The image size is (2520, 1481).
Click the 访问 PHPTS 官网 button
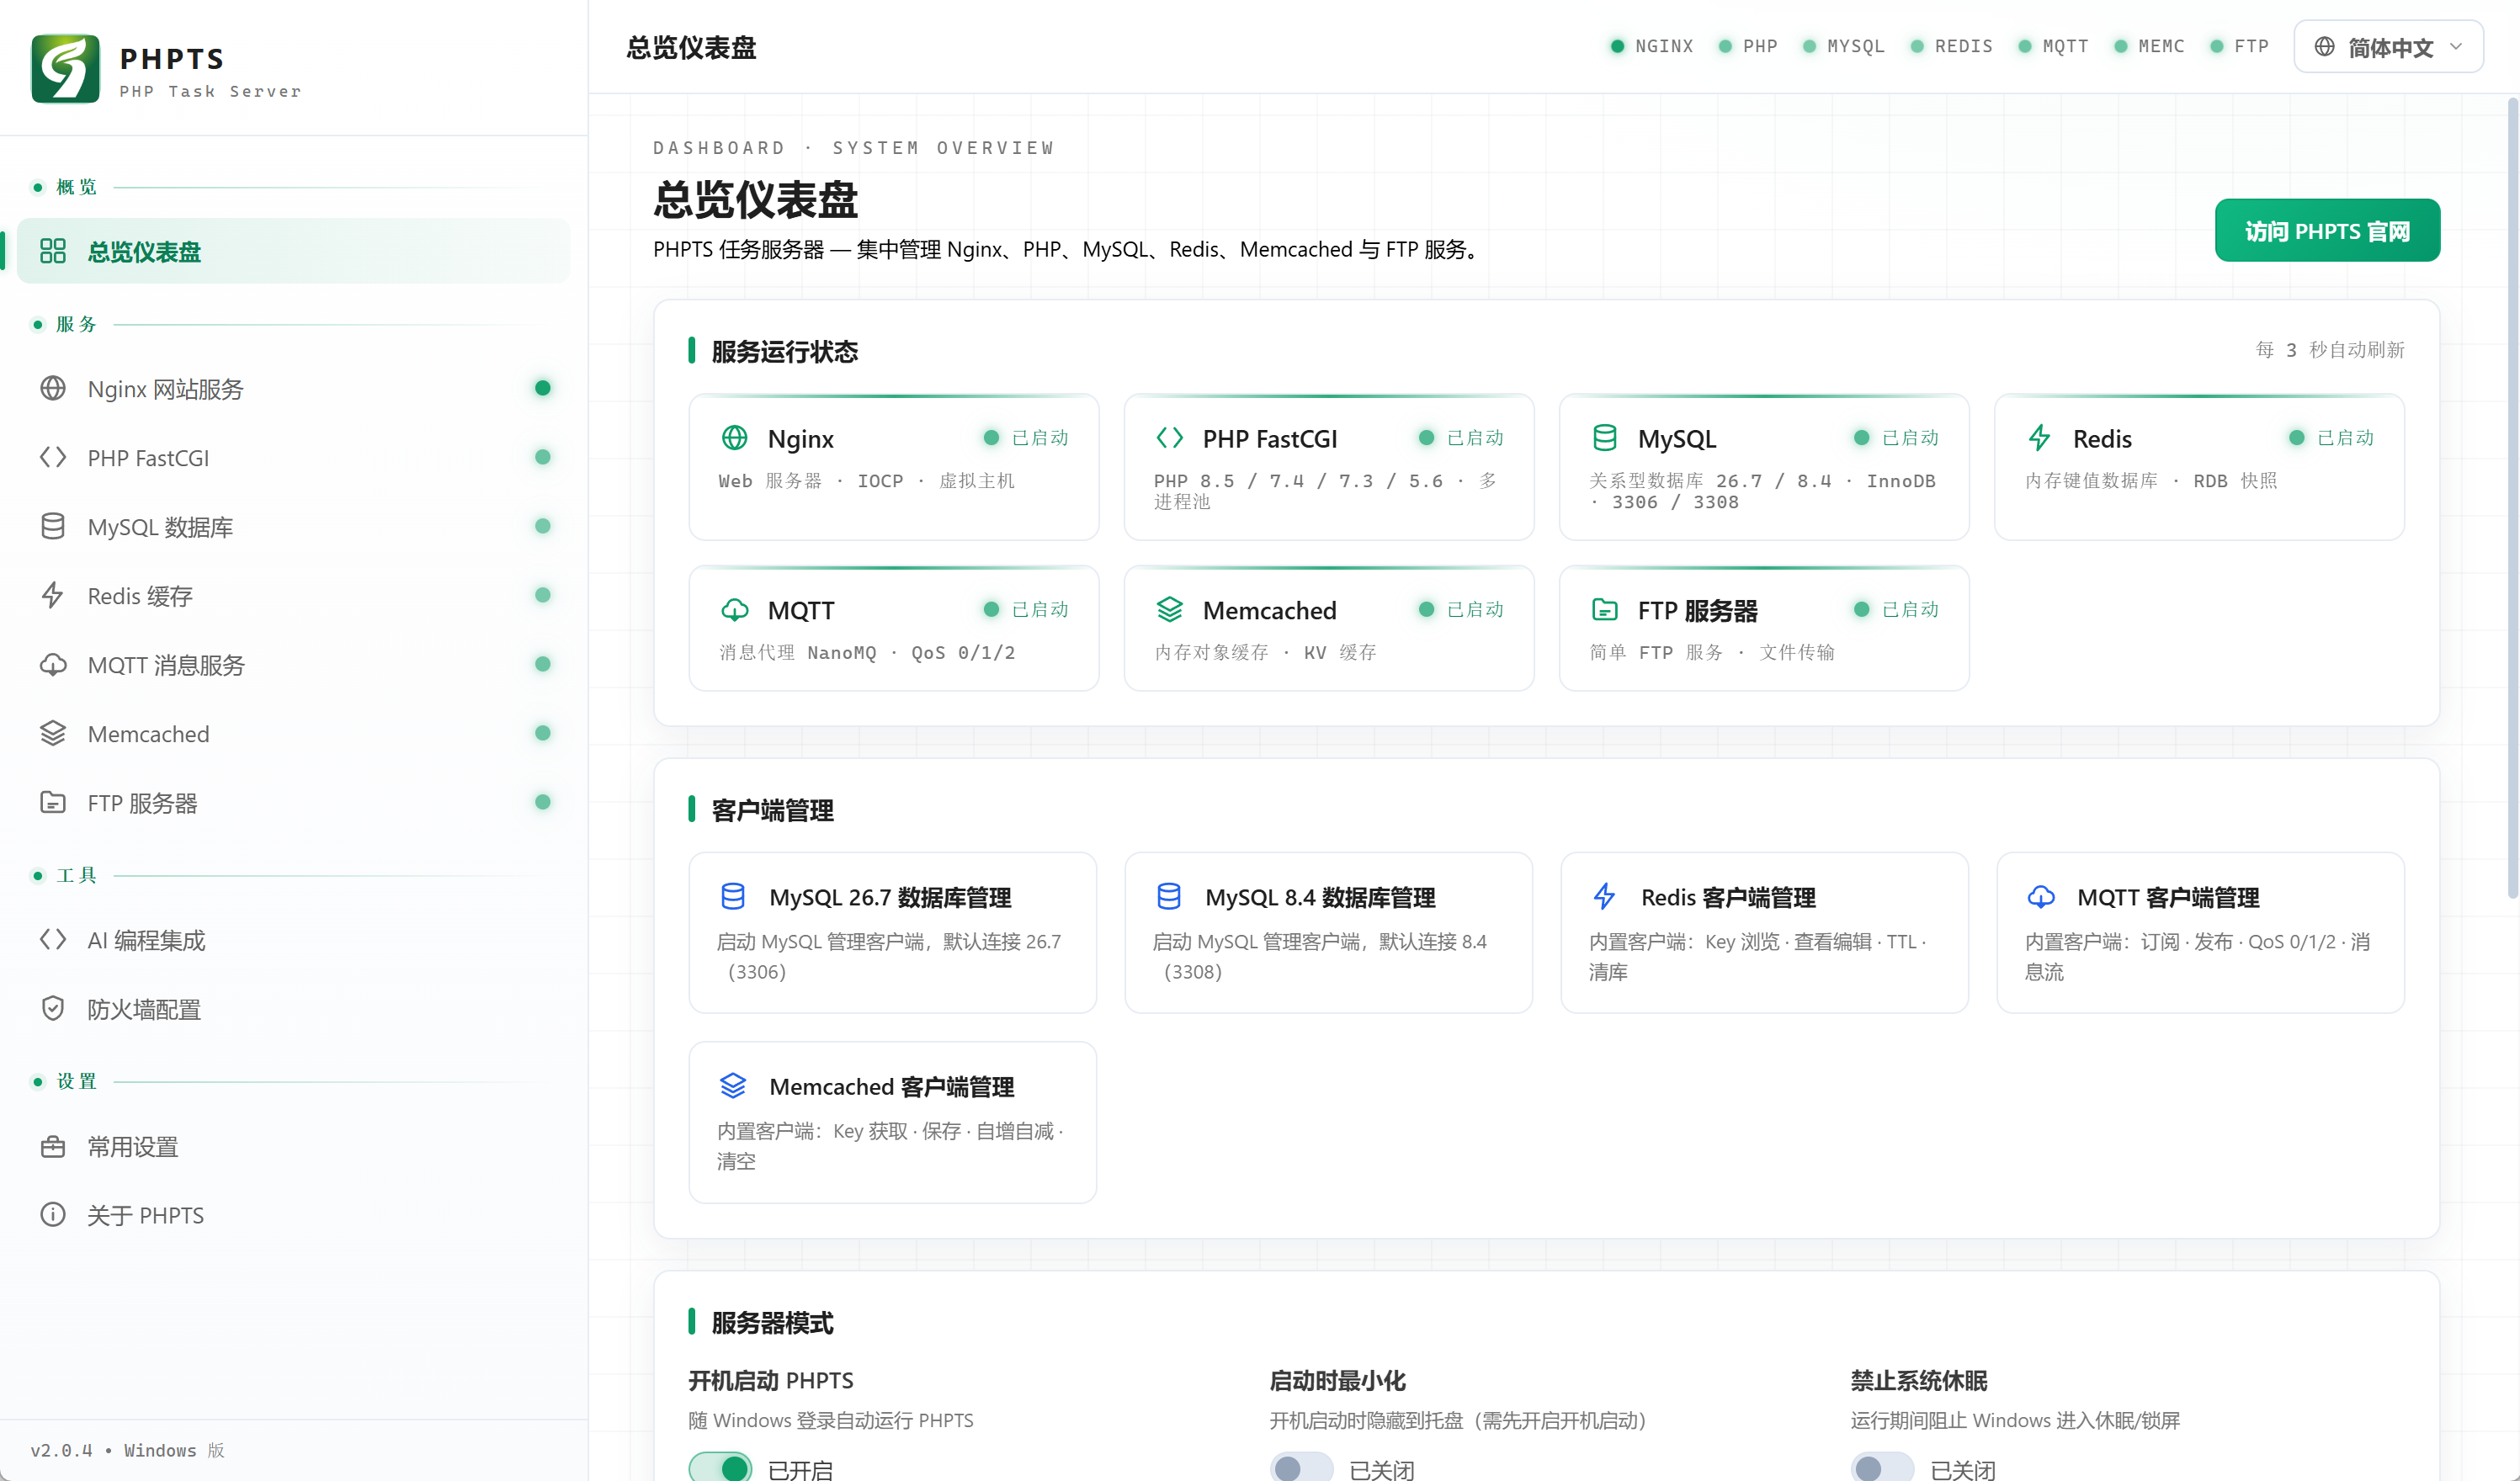pyautogui.click(x=2327, y=231)
